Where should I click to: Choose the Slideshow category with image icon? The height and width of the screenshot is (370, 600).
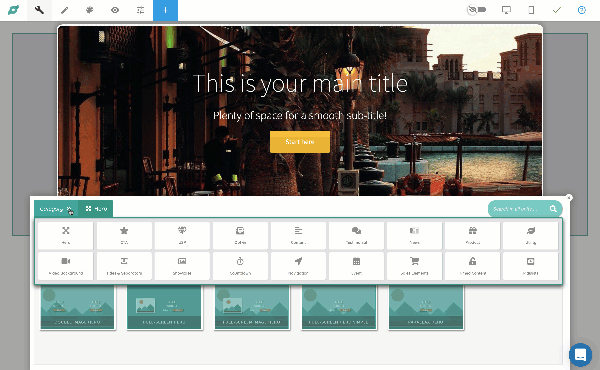pyautogui.click(x=182, y=266)
